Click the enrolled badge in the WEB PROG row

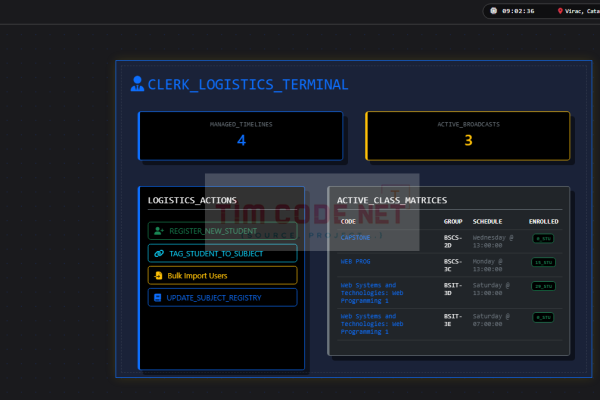point(543,262)
